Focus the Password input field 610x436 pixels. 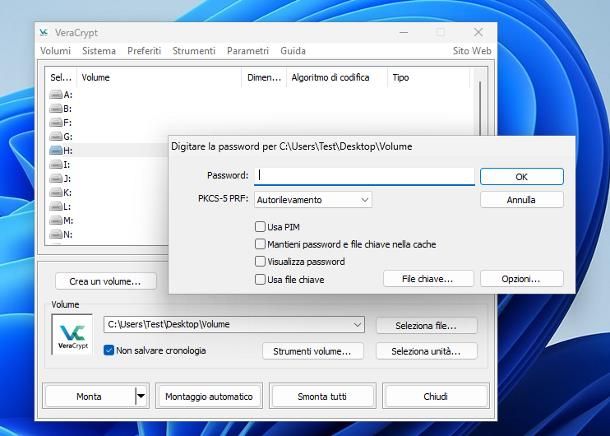click(364, 176)
